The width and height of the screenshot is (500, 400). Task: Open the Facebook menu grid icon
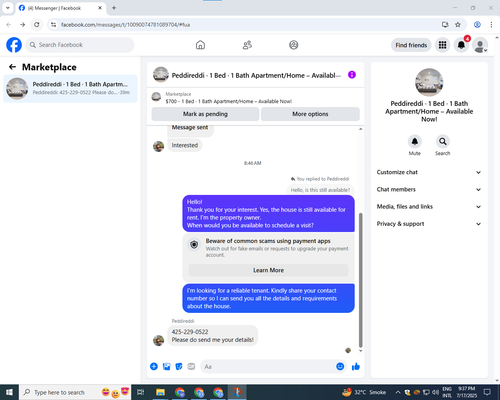442,45
